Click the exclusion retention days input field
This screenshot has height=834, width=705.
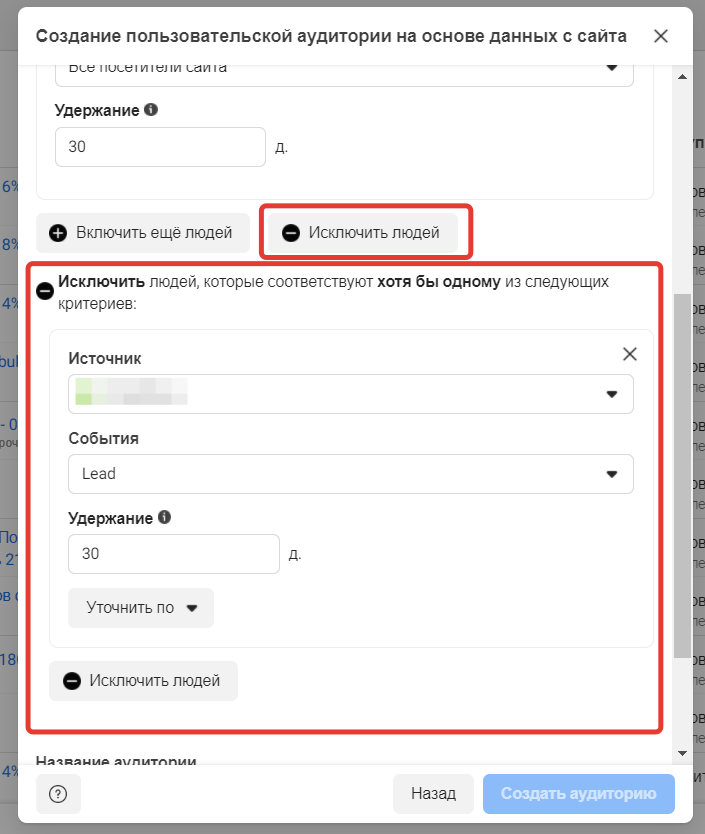click(173, 554)
